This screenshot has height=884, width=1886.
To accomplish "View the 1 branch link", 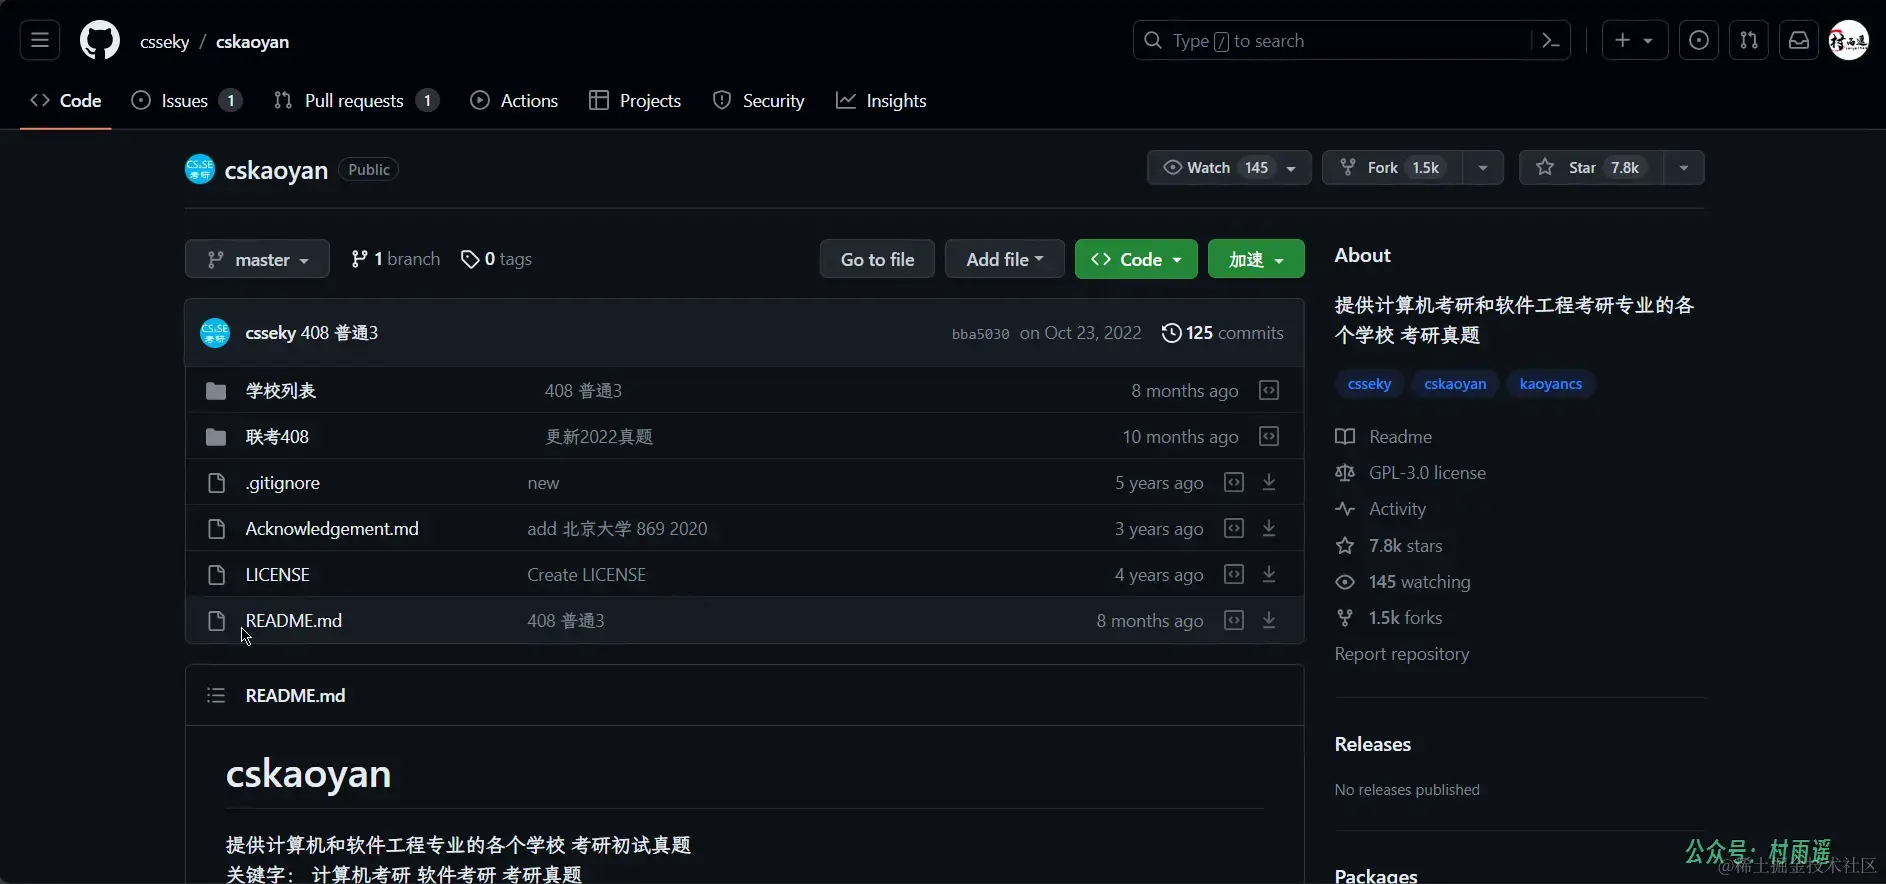I will click(x=395, y=259).
